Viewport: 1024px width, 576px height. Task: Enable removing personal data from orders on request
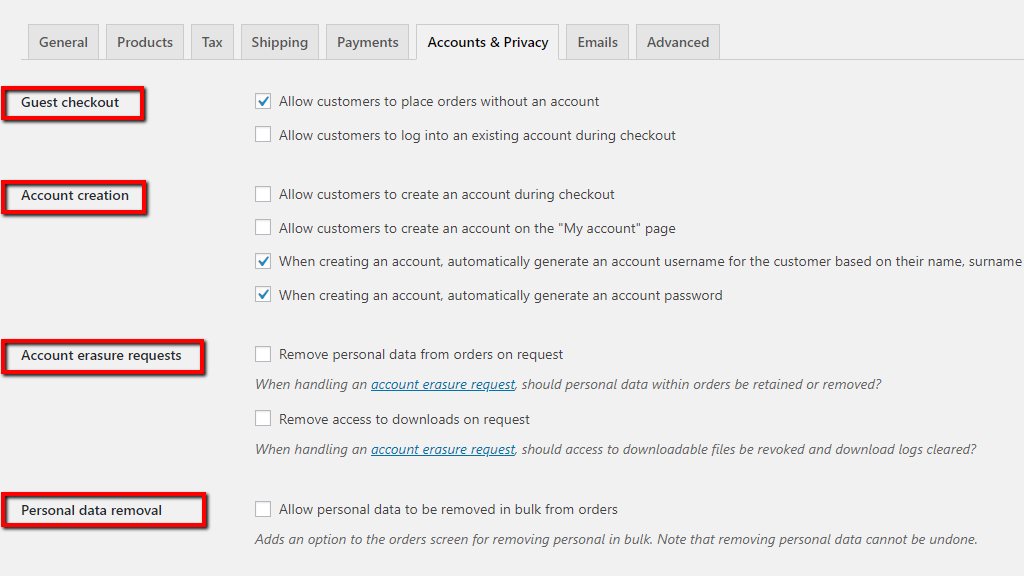(263, 353)
